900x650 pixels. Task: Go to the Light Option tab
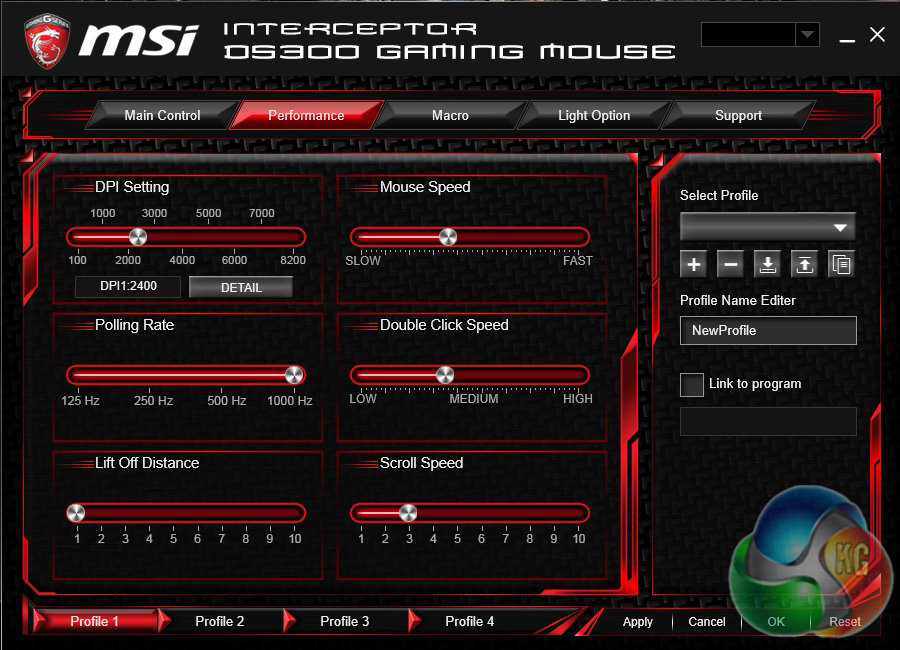(x=594, y=115)
